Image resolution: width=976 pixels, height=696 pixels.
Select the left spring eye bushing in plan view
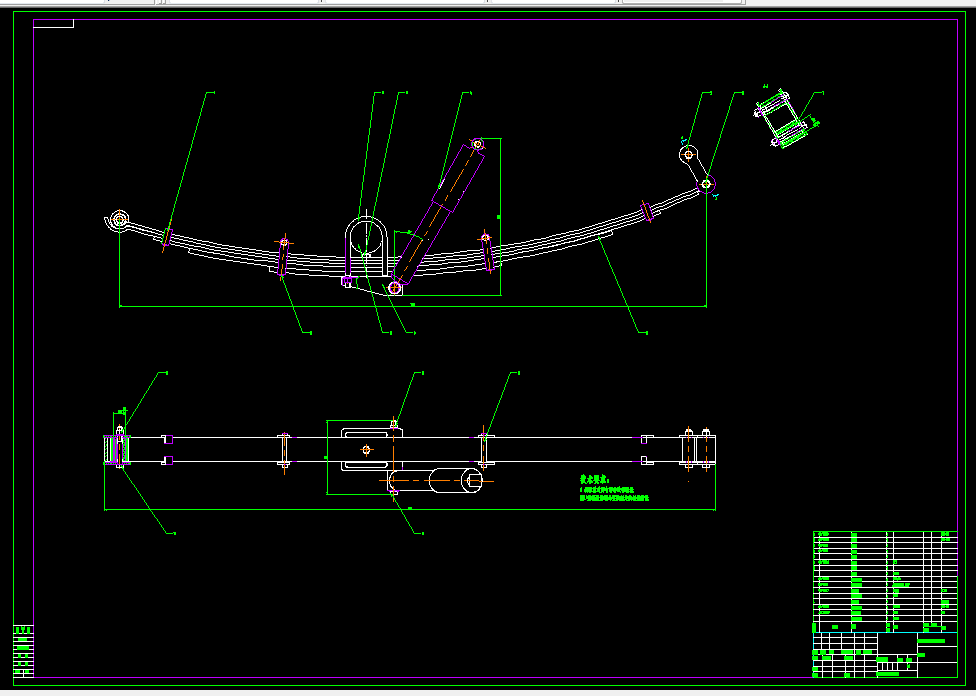point(118,449)
